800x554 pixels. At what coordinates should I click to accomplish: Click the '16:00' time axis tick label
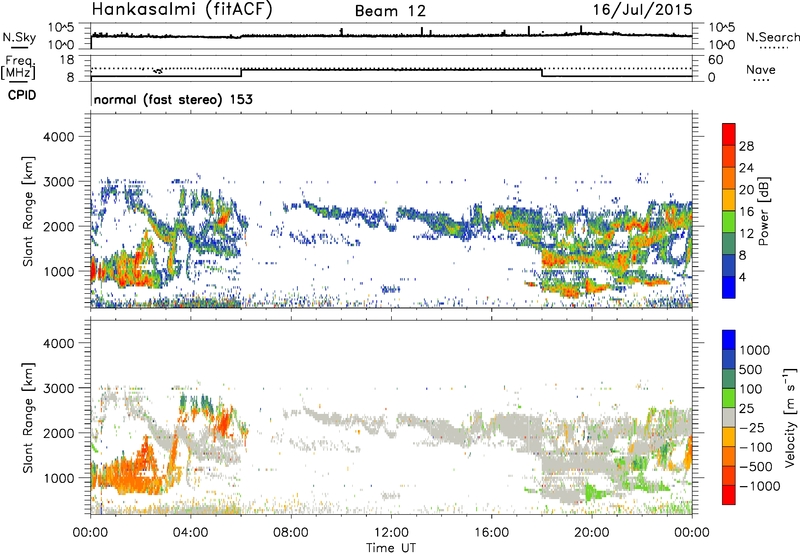(x=491, y=533)
